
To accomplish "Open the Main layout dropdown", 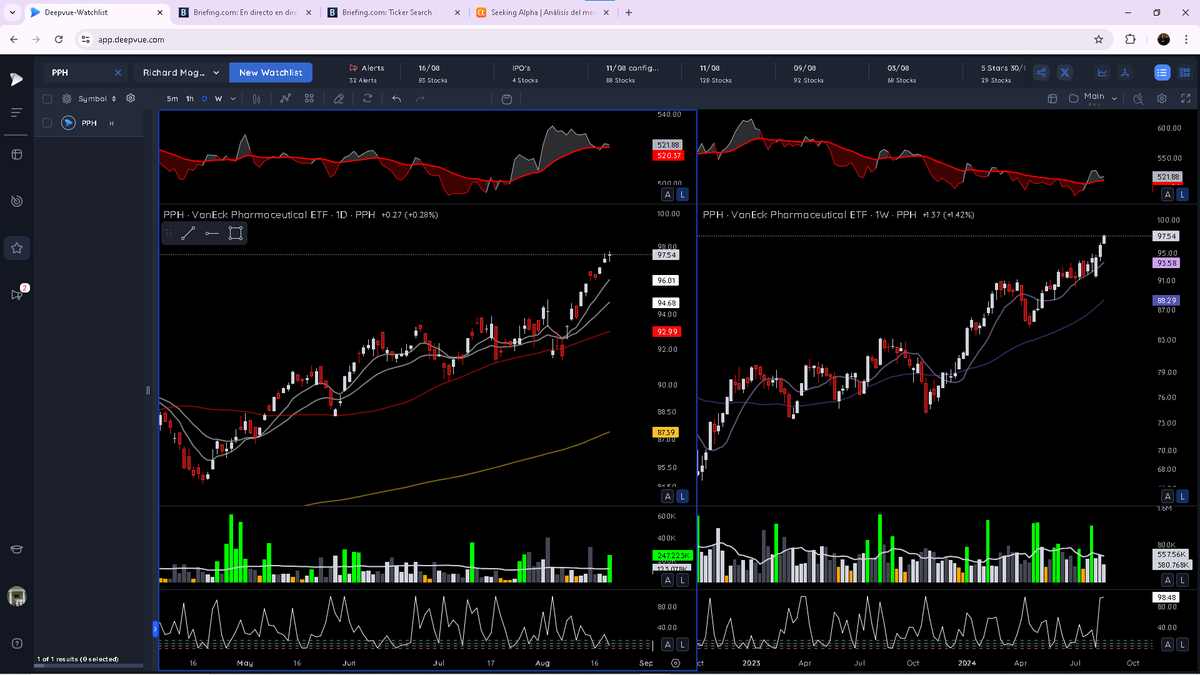I will (1102, 98).
